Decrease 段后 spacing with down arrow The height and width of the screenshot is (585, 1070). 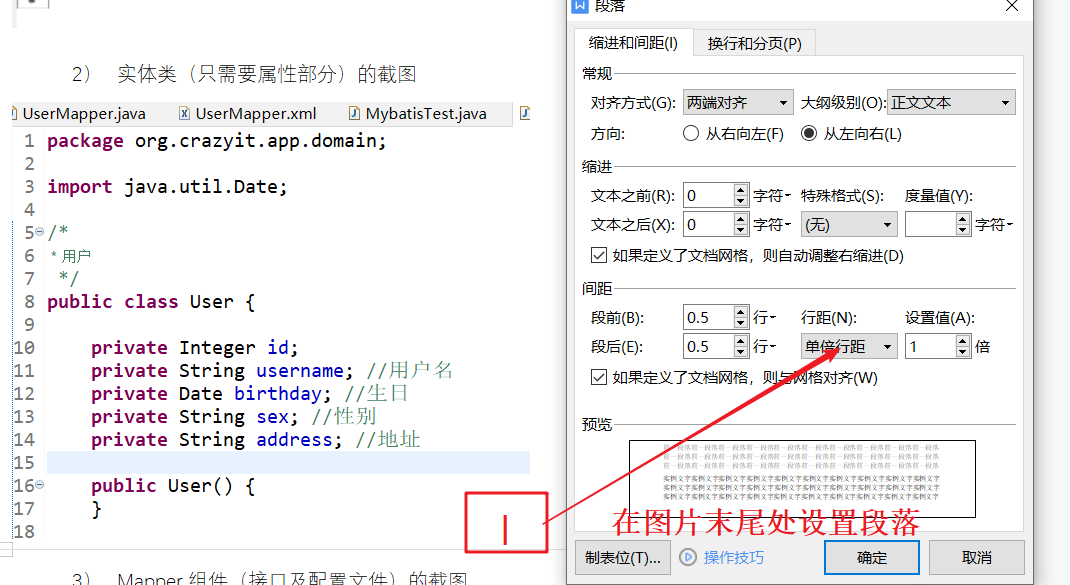tap(741, 352)
